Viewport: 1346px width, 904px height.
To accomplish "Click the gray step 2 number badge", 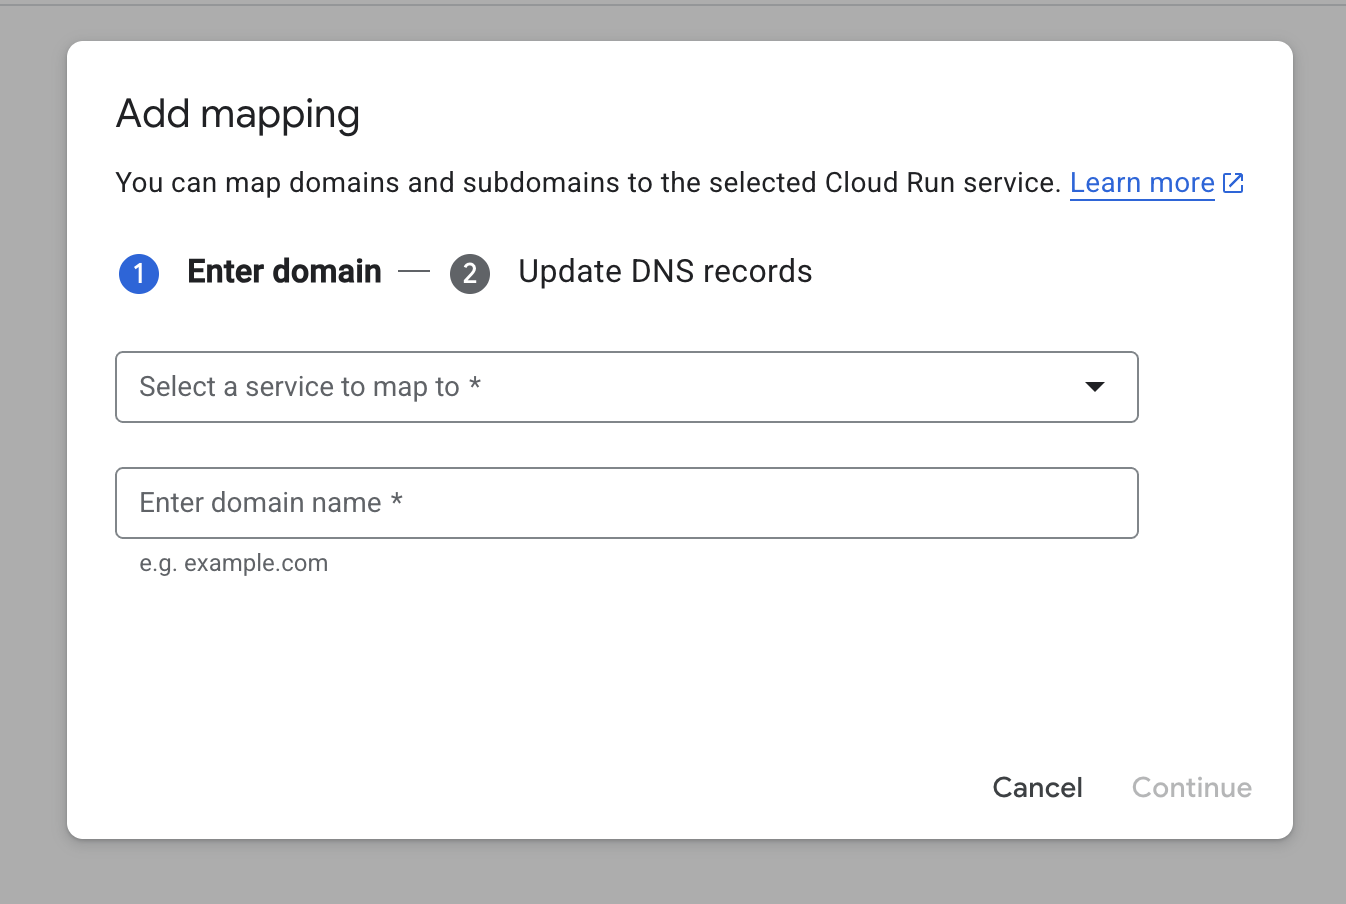I will (470, 273).
